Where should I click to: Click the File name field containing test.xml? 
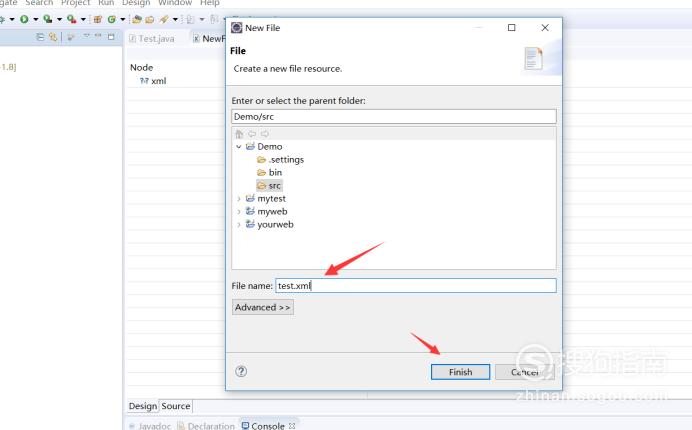pyautogui.click(x=416, y=286)
